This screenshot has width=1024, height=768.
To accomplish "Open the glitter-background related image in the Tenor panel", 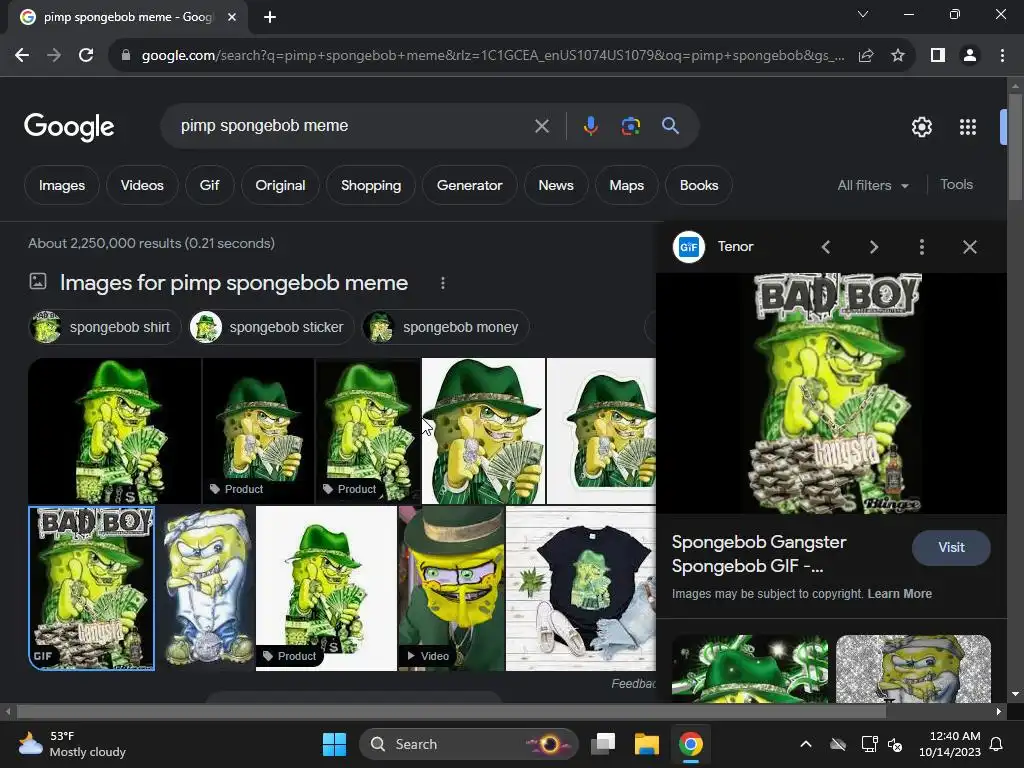I will [x=913, y=668].
